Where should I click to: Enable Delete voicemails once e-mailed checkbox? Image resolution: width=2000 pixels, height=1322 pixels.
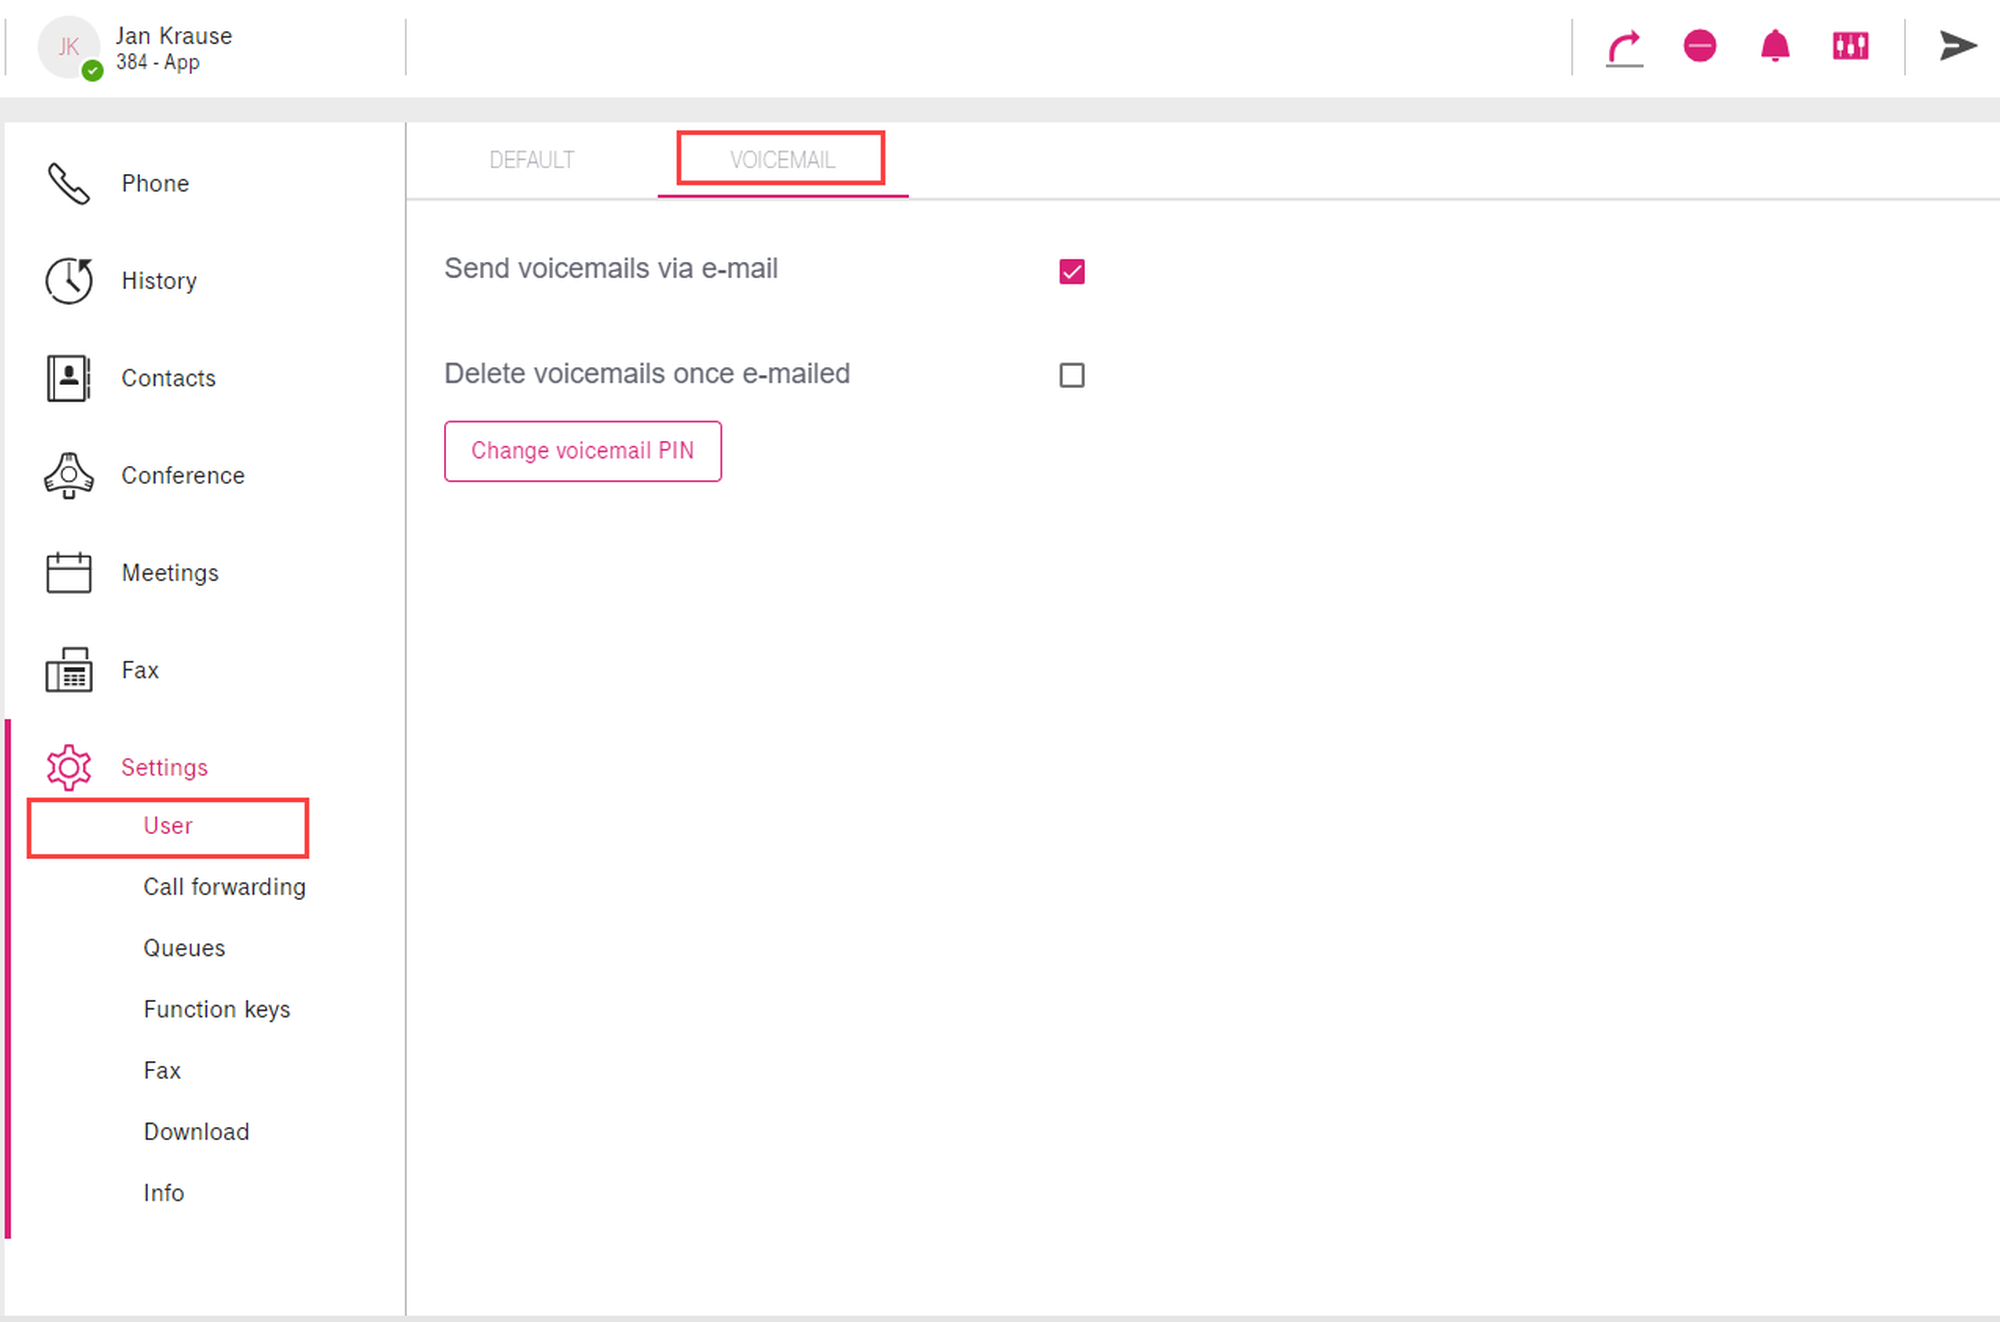1072,375
